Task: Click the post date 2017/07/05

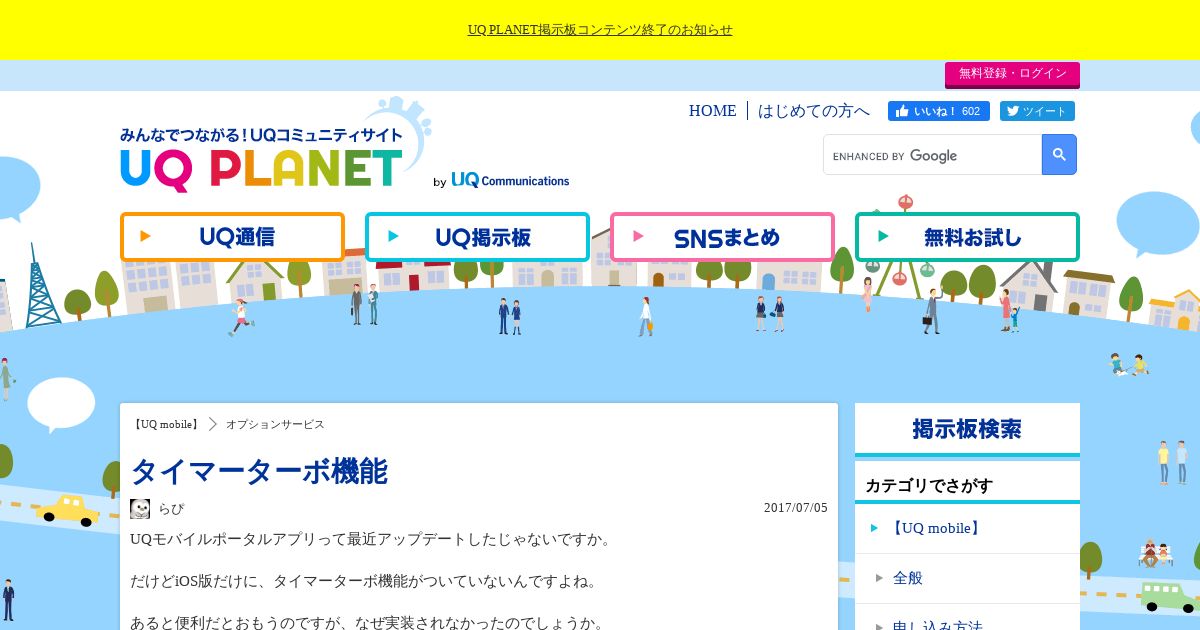Action: tap(796, 508)
